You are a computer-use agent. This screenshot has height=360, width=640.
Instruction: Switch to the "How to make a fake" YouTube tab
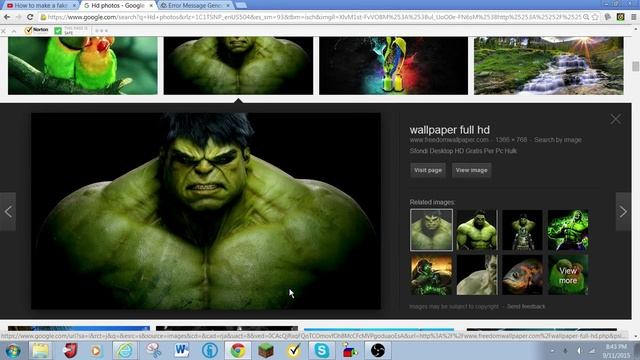[x=41, y=5]
